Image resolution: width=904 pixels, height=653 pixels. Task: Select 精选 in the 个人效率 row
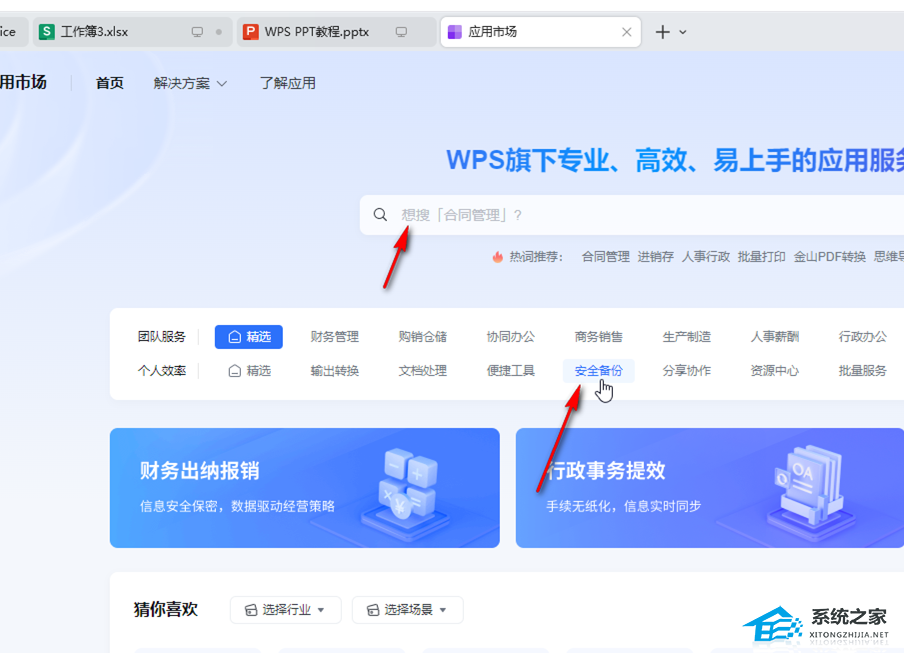tap(250, 371)
